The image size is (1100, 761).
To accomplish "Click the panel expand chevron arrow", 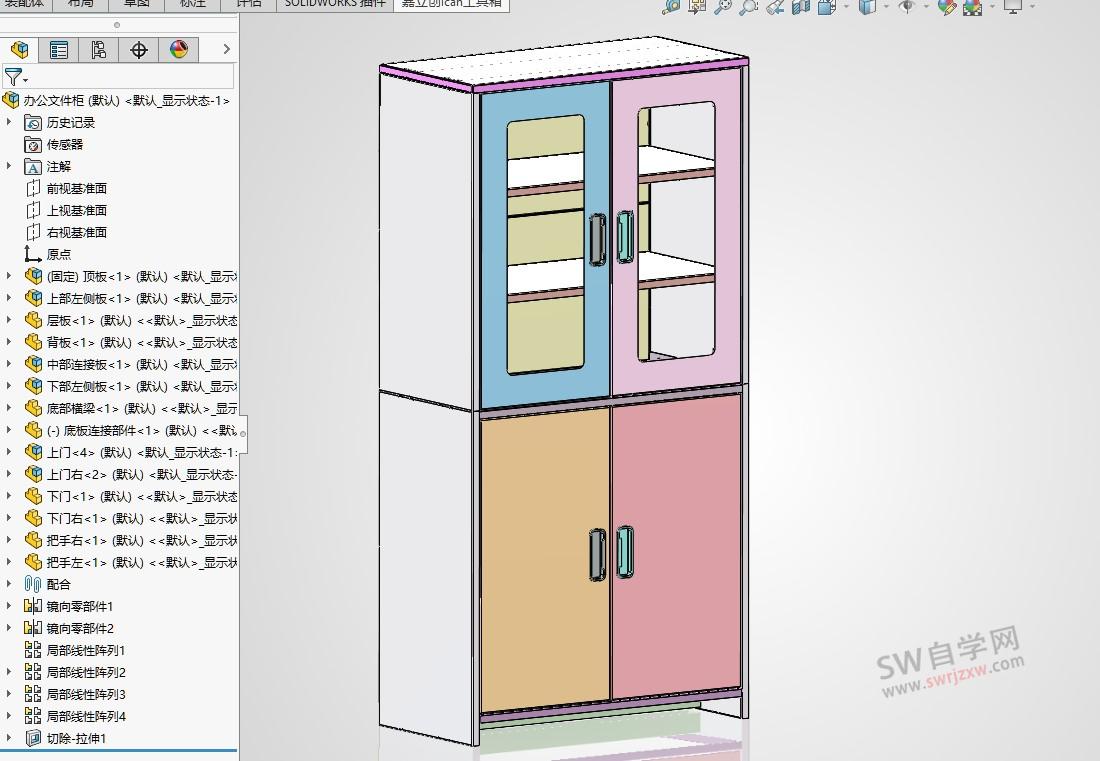I will pyautogui.click(x=225, y=49).
